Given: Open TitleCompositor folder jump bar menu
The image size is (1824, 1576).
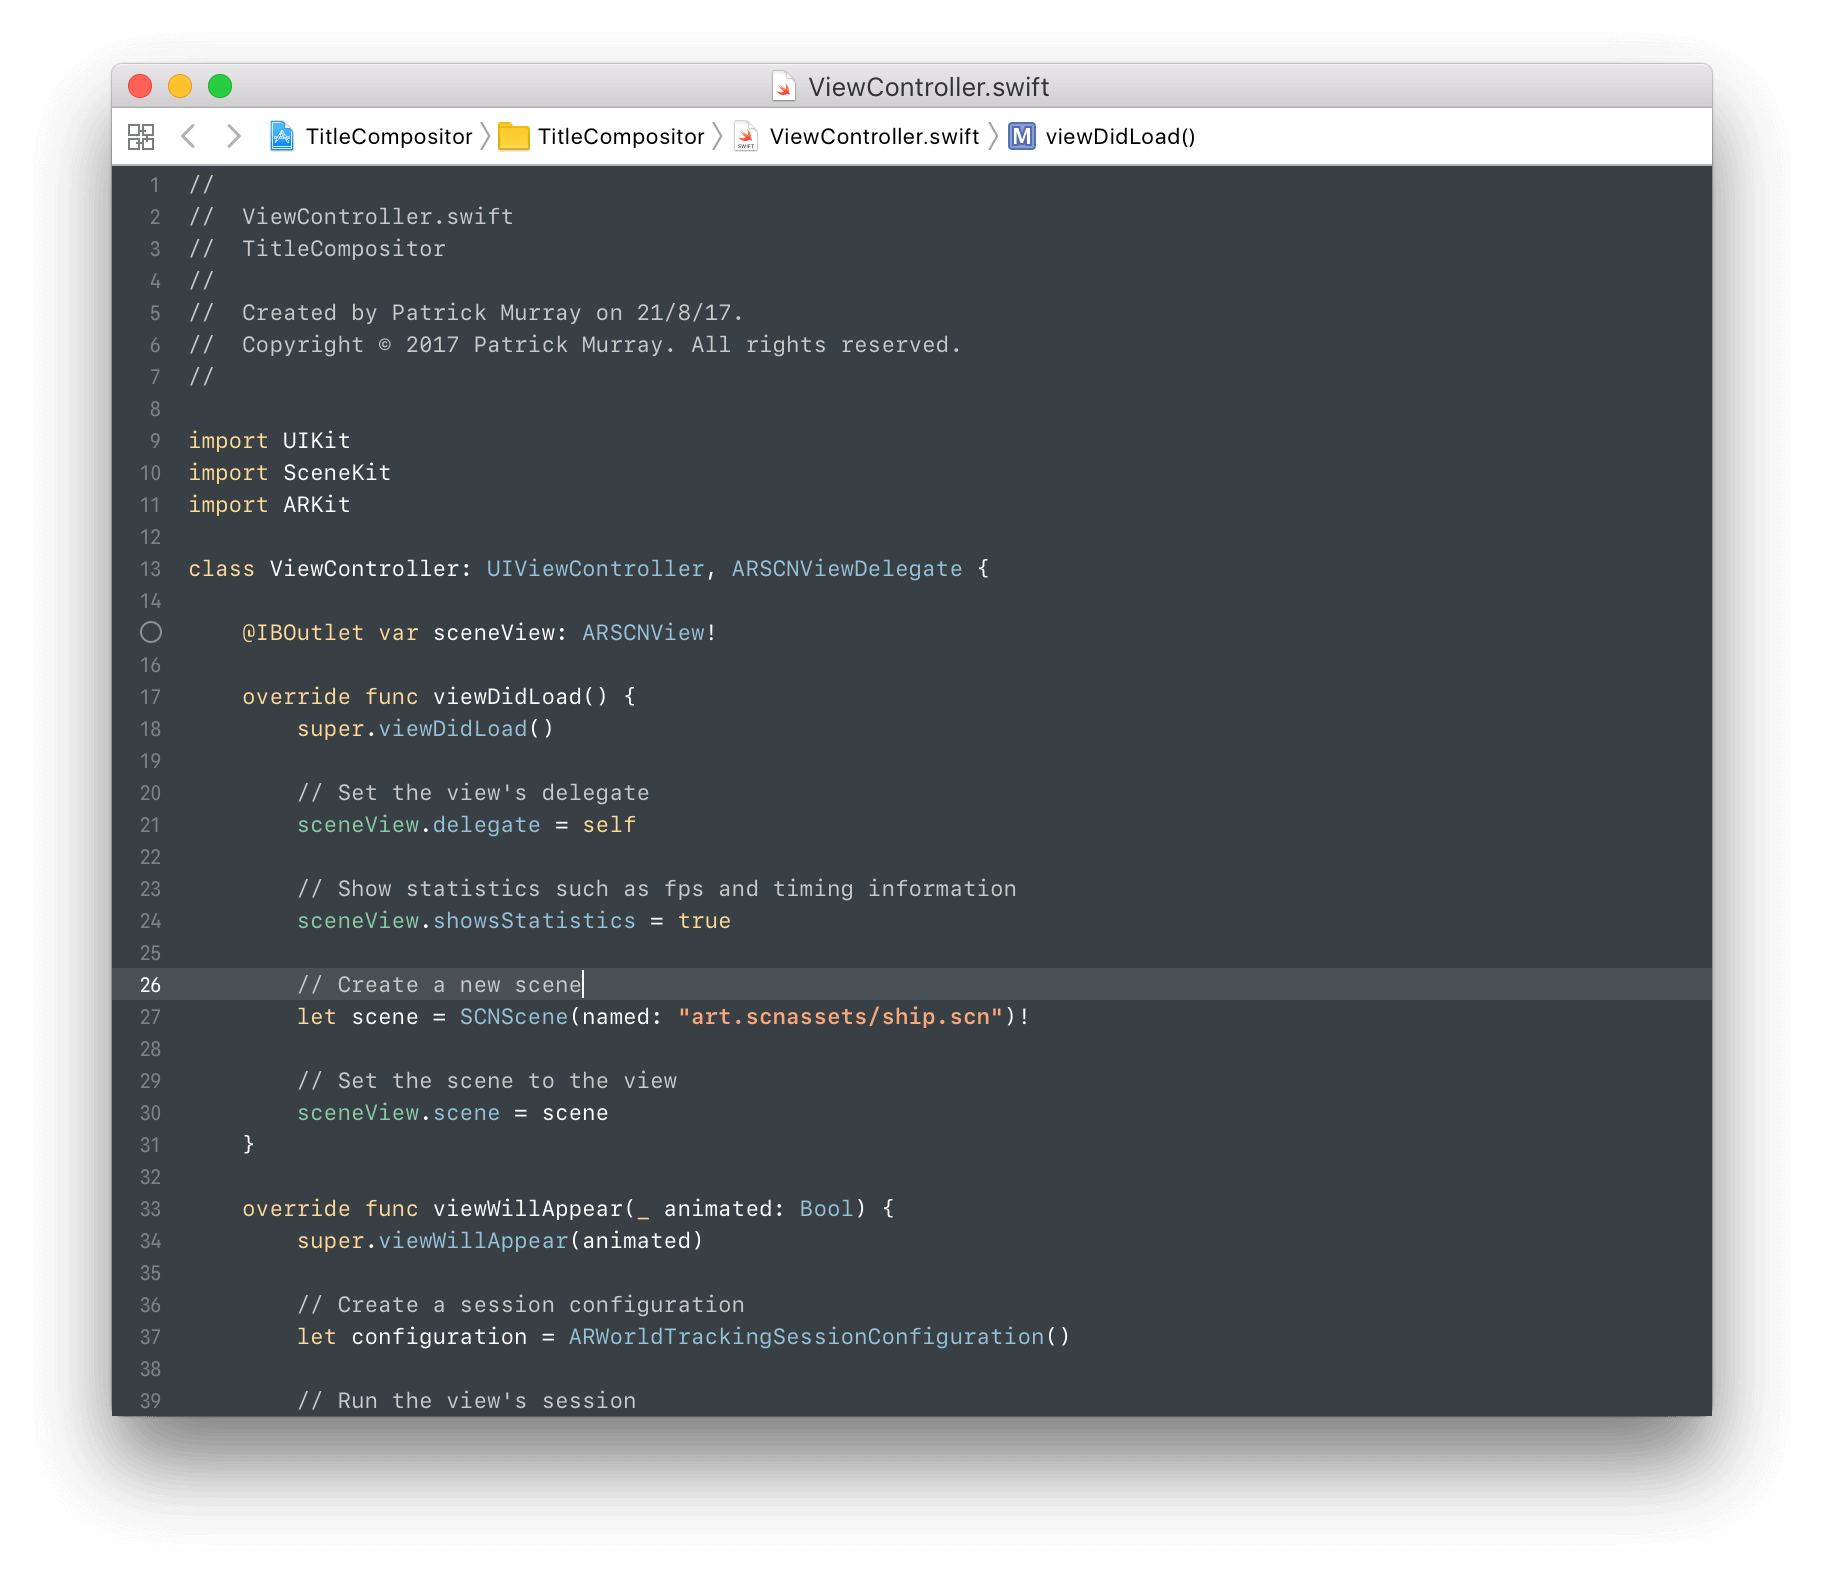Looking at the screenshot, I should click(621, 137).
